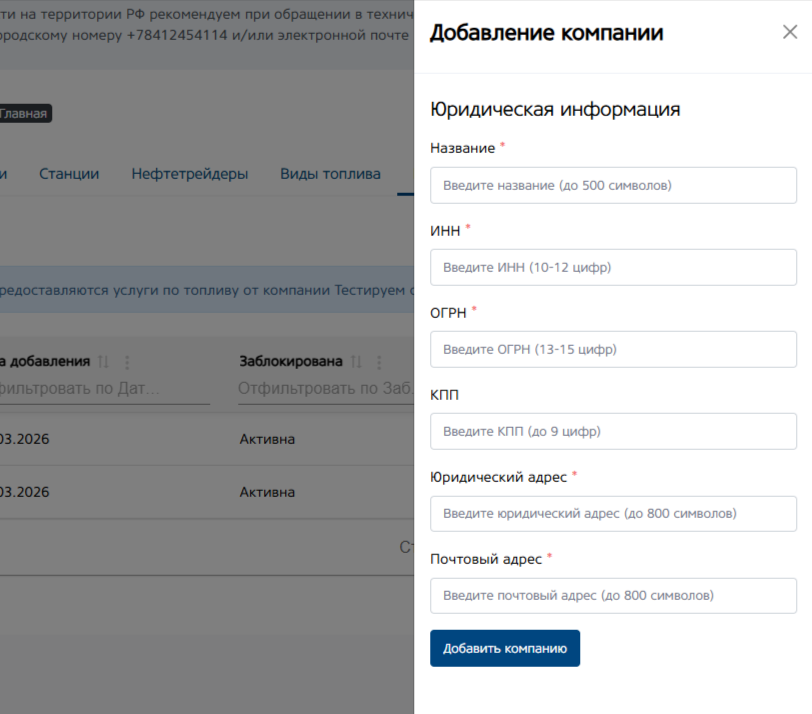Sort by the date added column

[104, 362]
